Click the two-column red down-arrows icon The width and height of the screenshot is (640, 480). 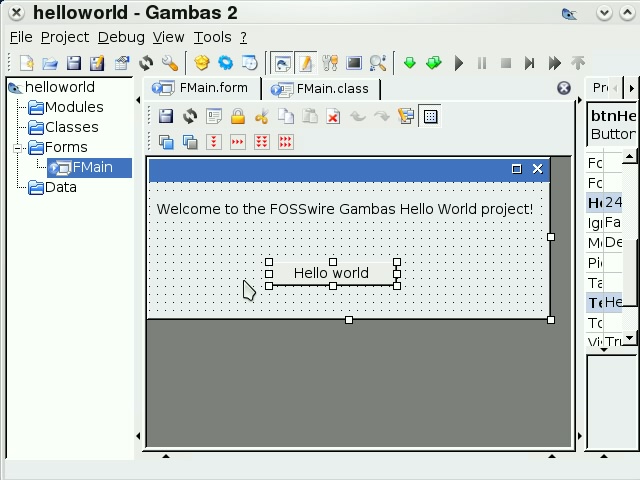tap(262, 142)
